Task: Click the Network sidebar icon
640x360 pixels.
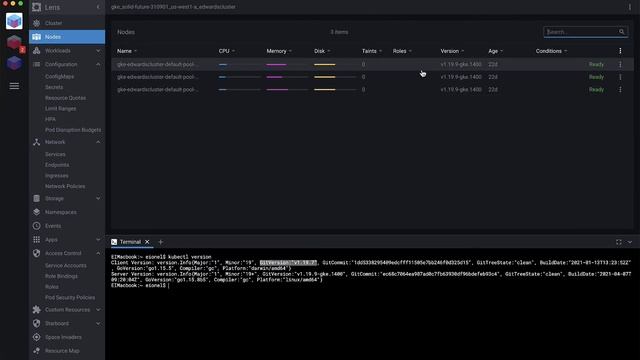Action: 36,142
